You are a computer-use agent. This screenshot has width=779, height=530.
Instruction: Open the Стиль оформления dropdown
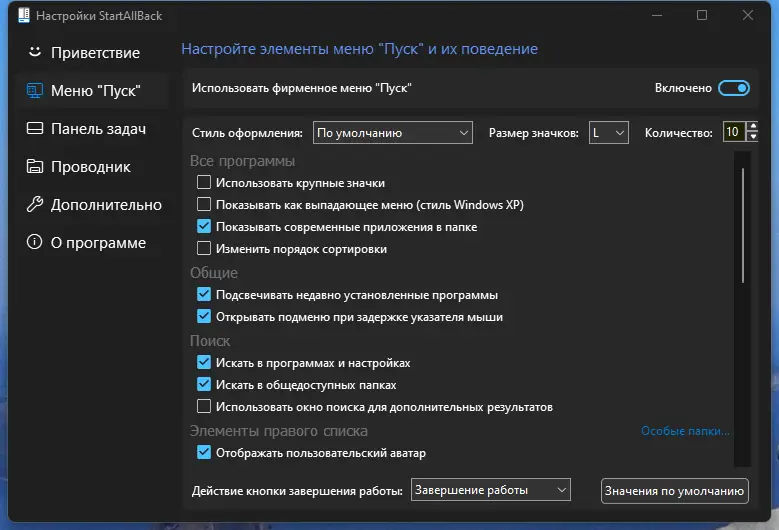point(392,133)
